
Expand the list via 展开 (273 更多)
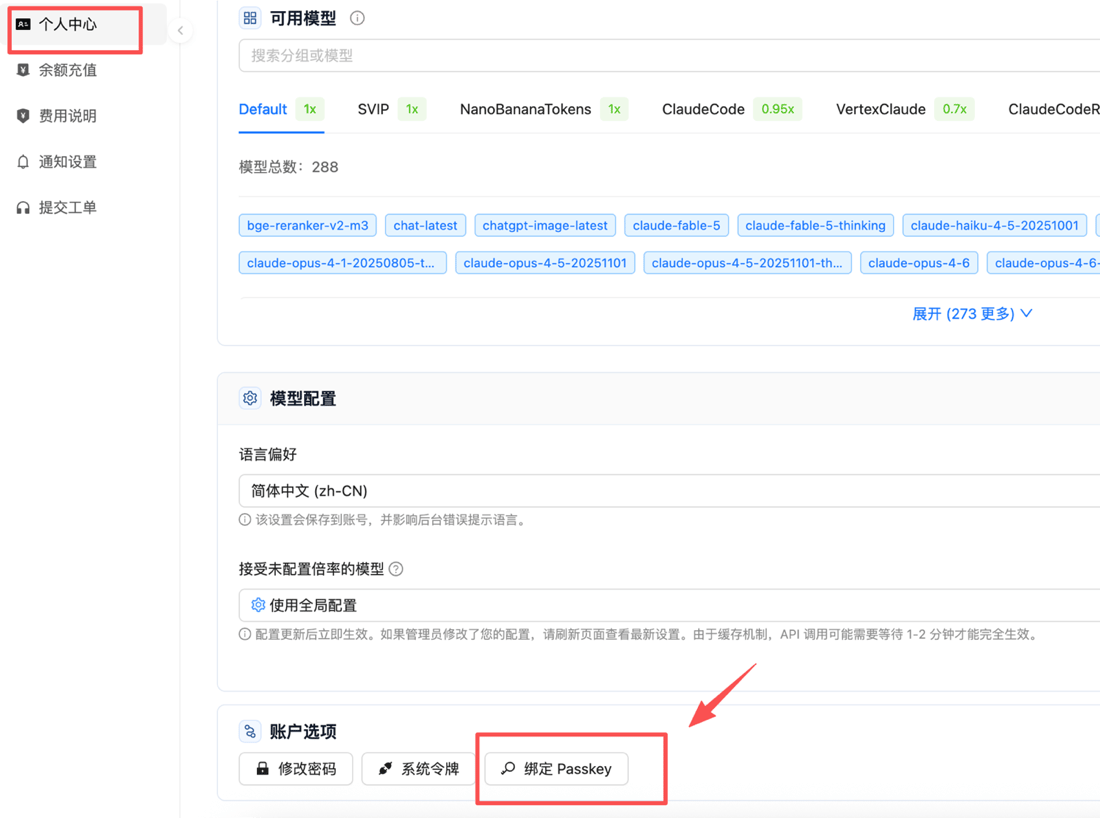[x=972, y=314]
